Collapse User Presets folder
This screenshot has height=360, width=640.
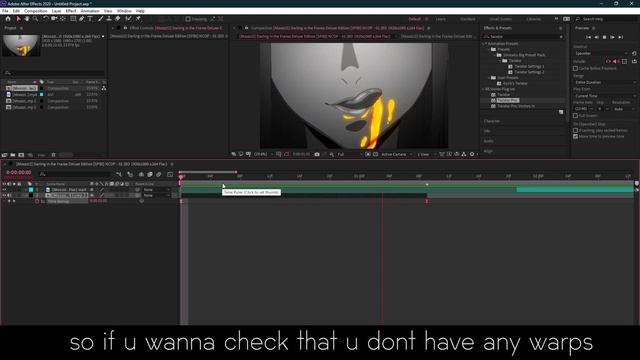(x=490, y=78)
